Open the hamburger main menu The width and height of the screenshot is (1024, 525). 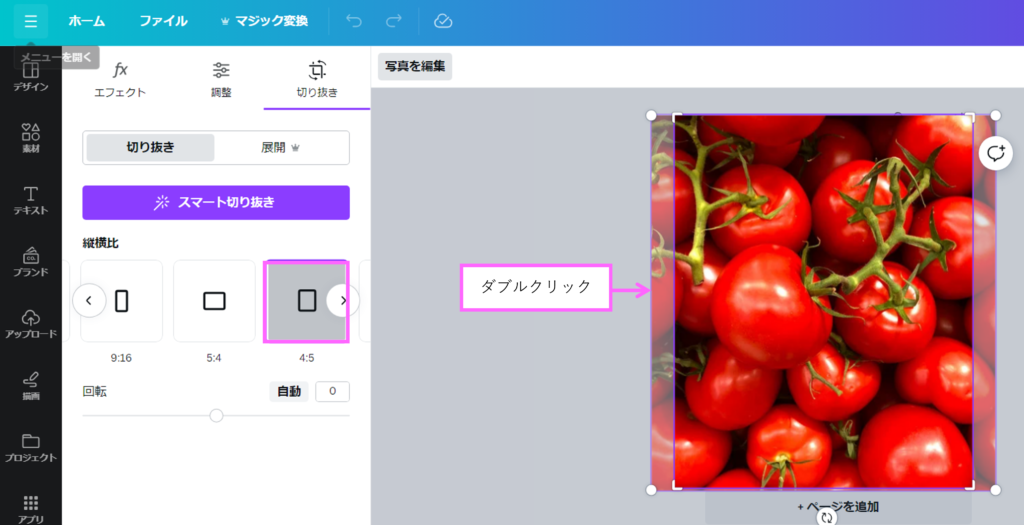tap(30, 21)
